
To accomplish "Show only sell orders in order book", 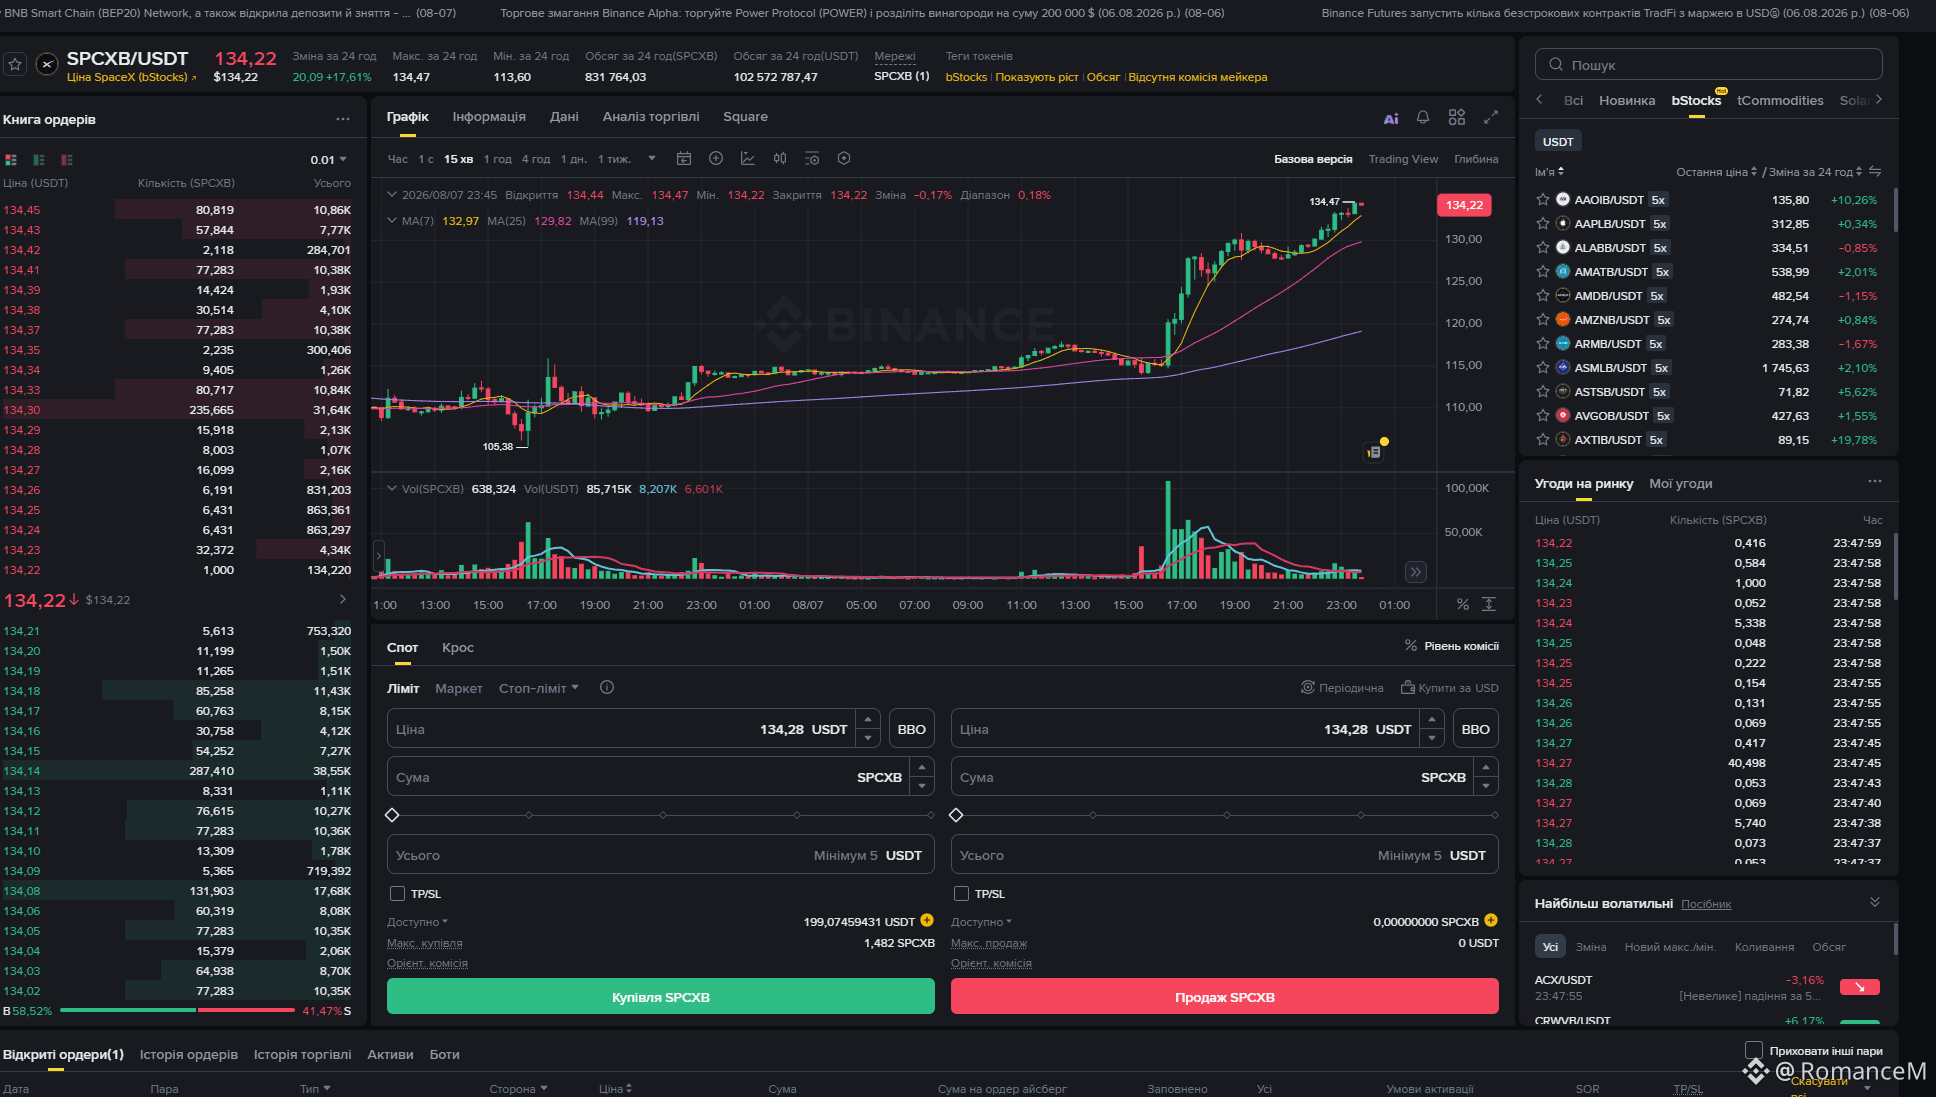I will pos(67,160).
